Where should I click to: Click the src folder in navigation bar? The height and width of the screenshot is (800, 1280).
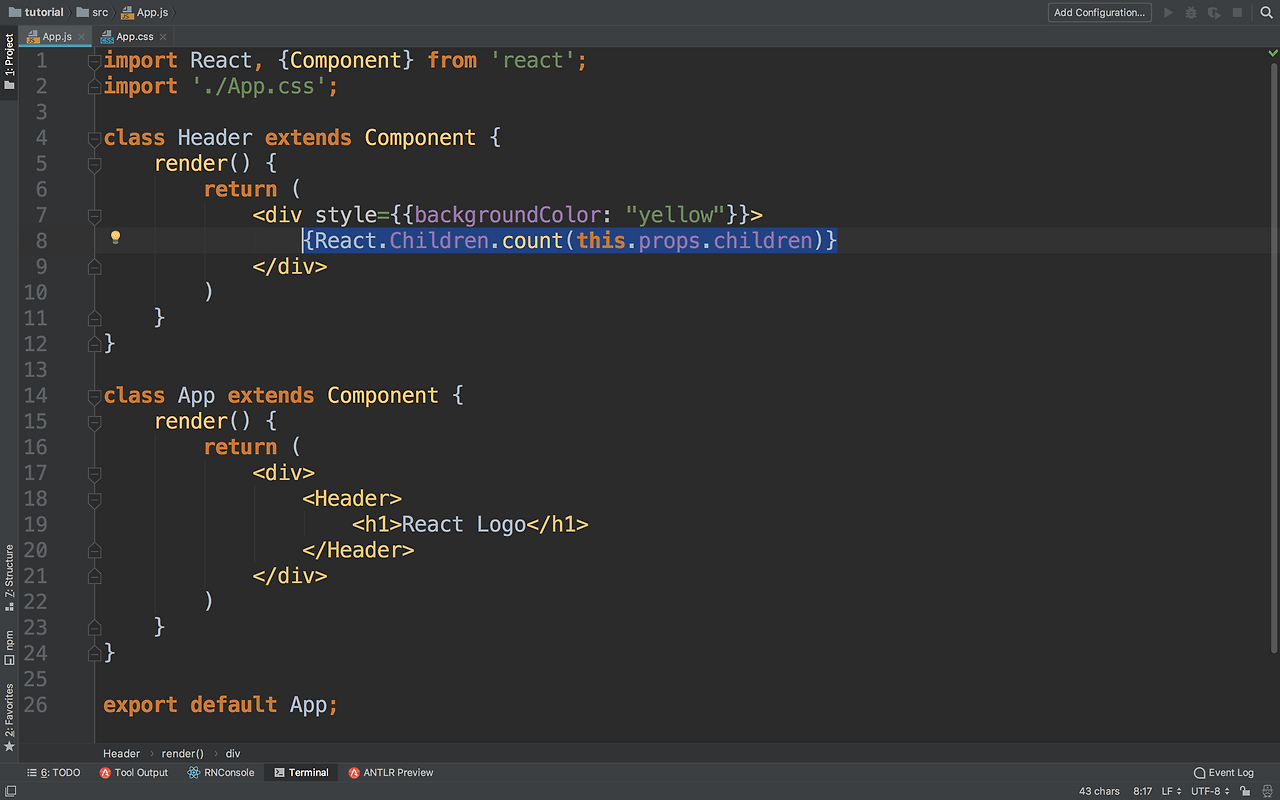92,13
